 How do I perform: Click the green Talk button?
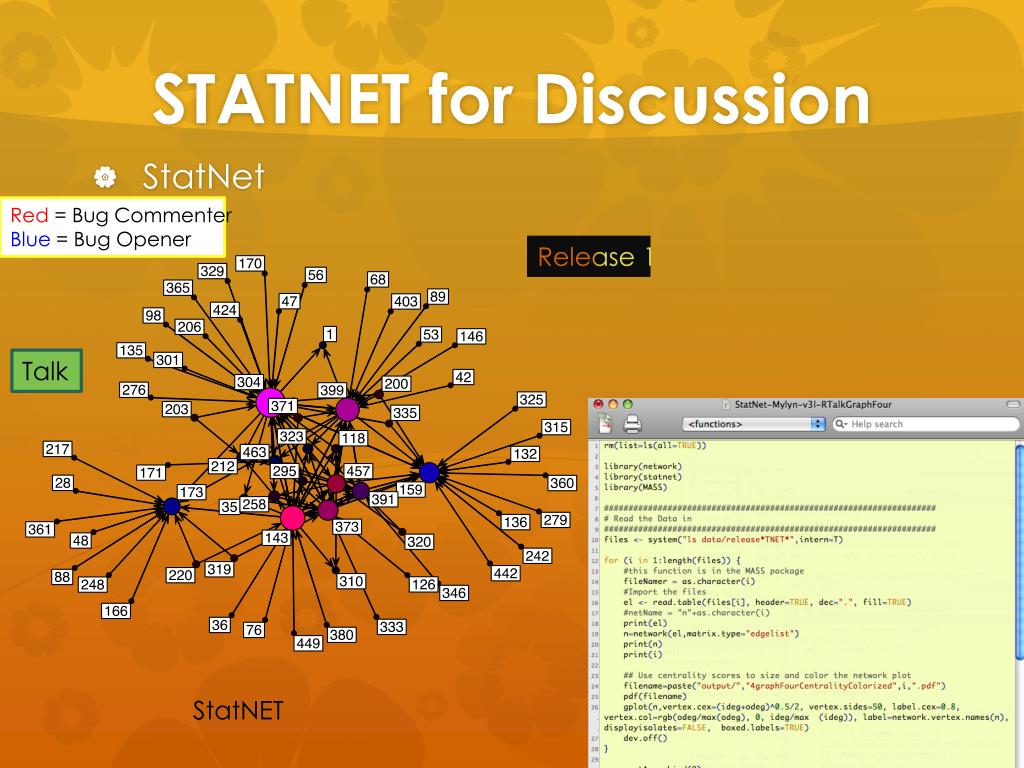point(46,371)
